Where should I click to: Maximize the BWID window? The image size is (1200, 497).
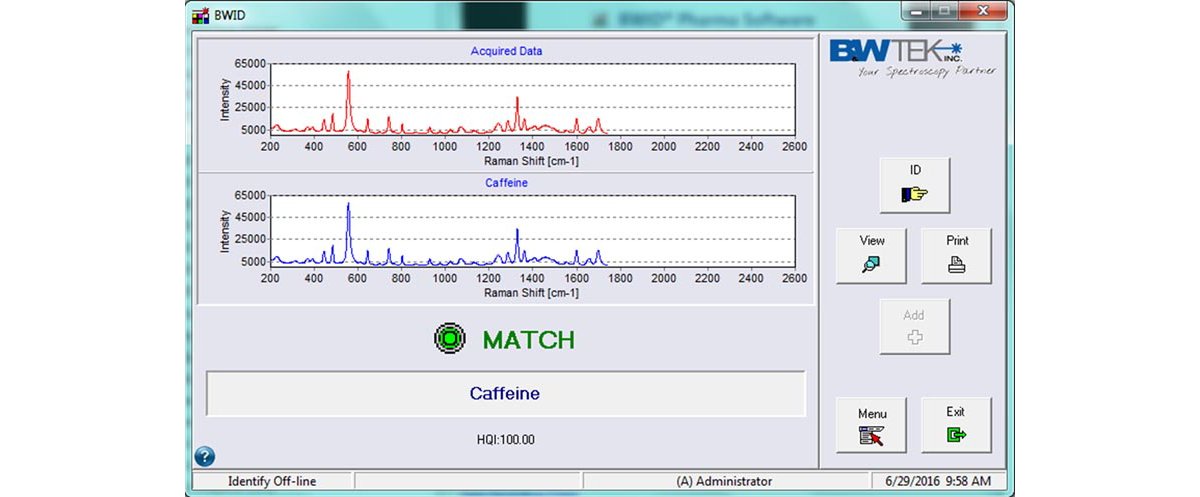point(945,10)
